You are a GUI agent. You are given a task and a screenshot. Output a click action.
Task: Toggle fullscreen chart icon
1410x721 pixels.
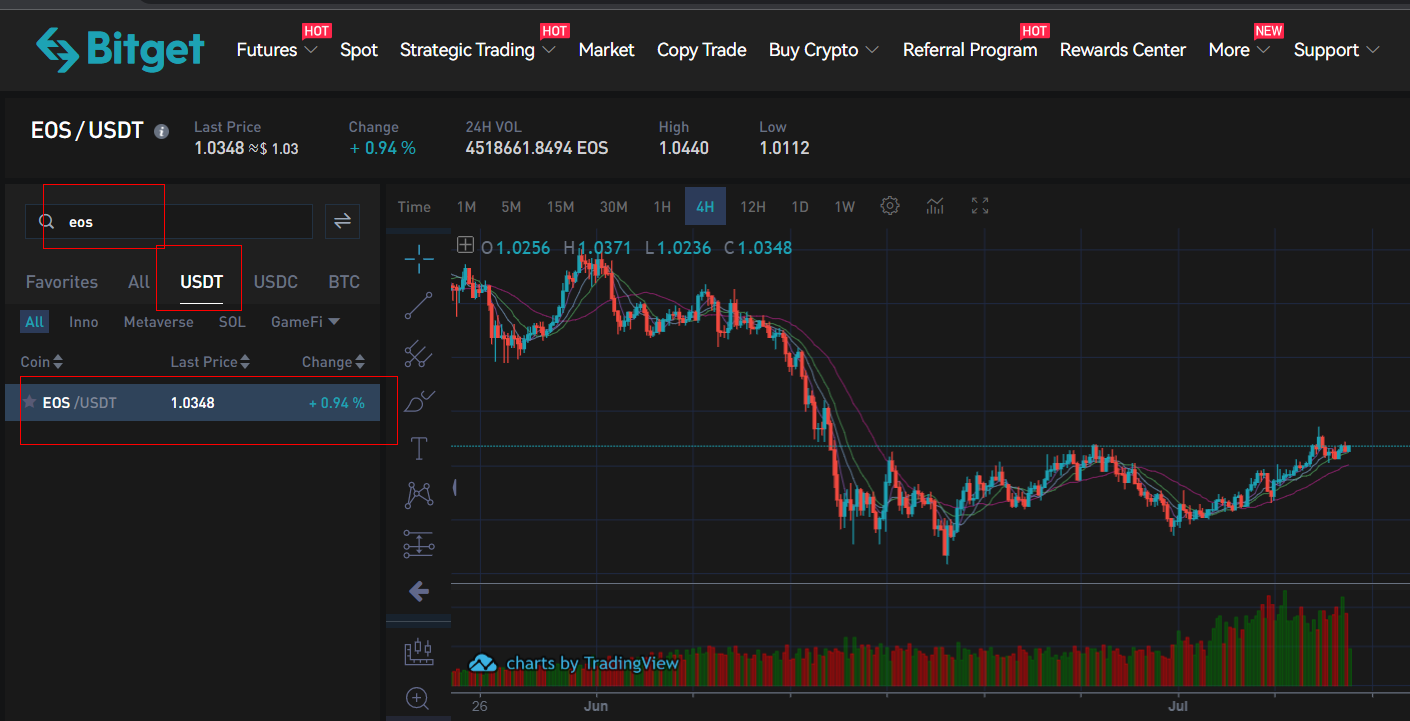coord(980,206)
